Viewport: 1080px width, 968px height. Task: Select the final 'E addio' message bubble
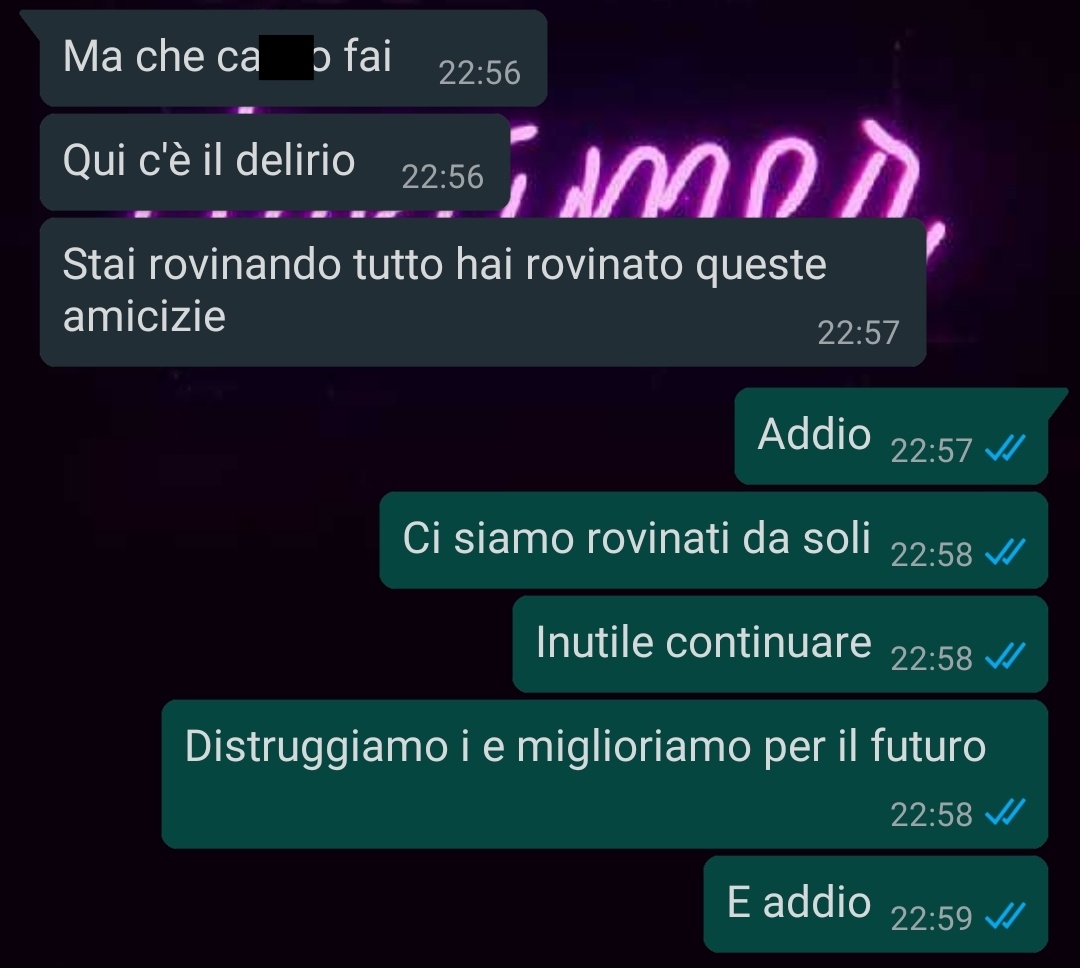(876, 905)
